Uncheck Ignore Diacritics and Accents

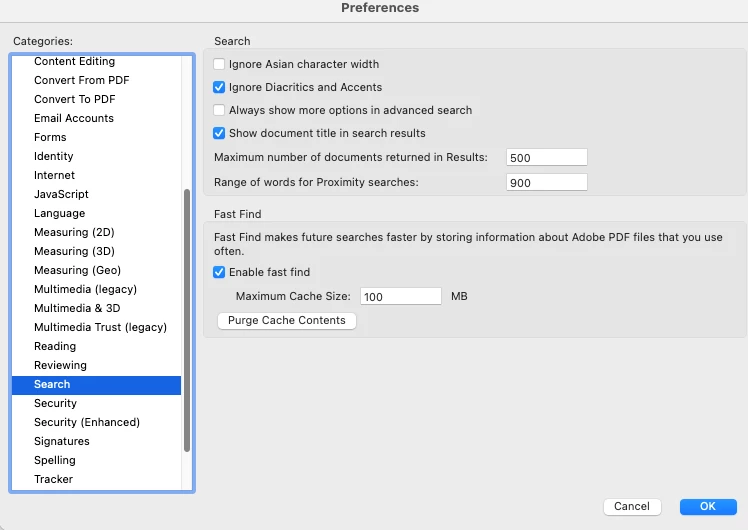coord(219,88)
